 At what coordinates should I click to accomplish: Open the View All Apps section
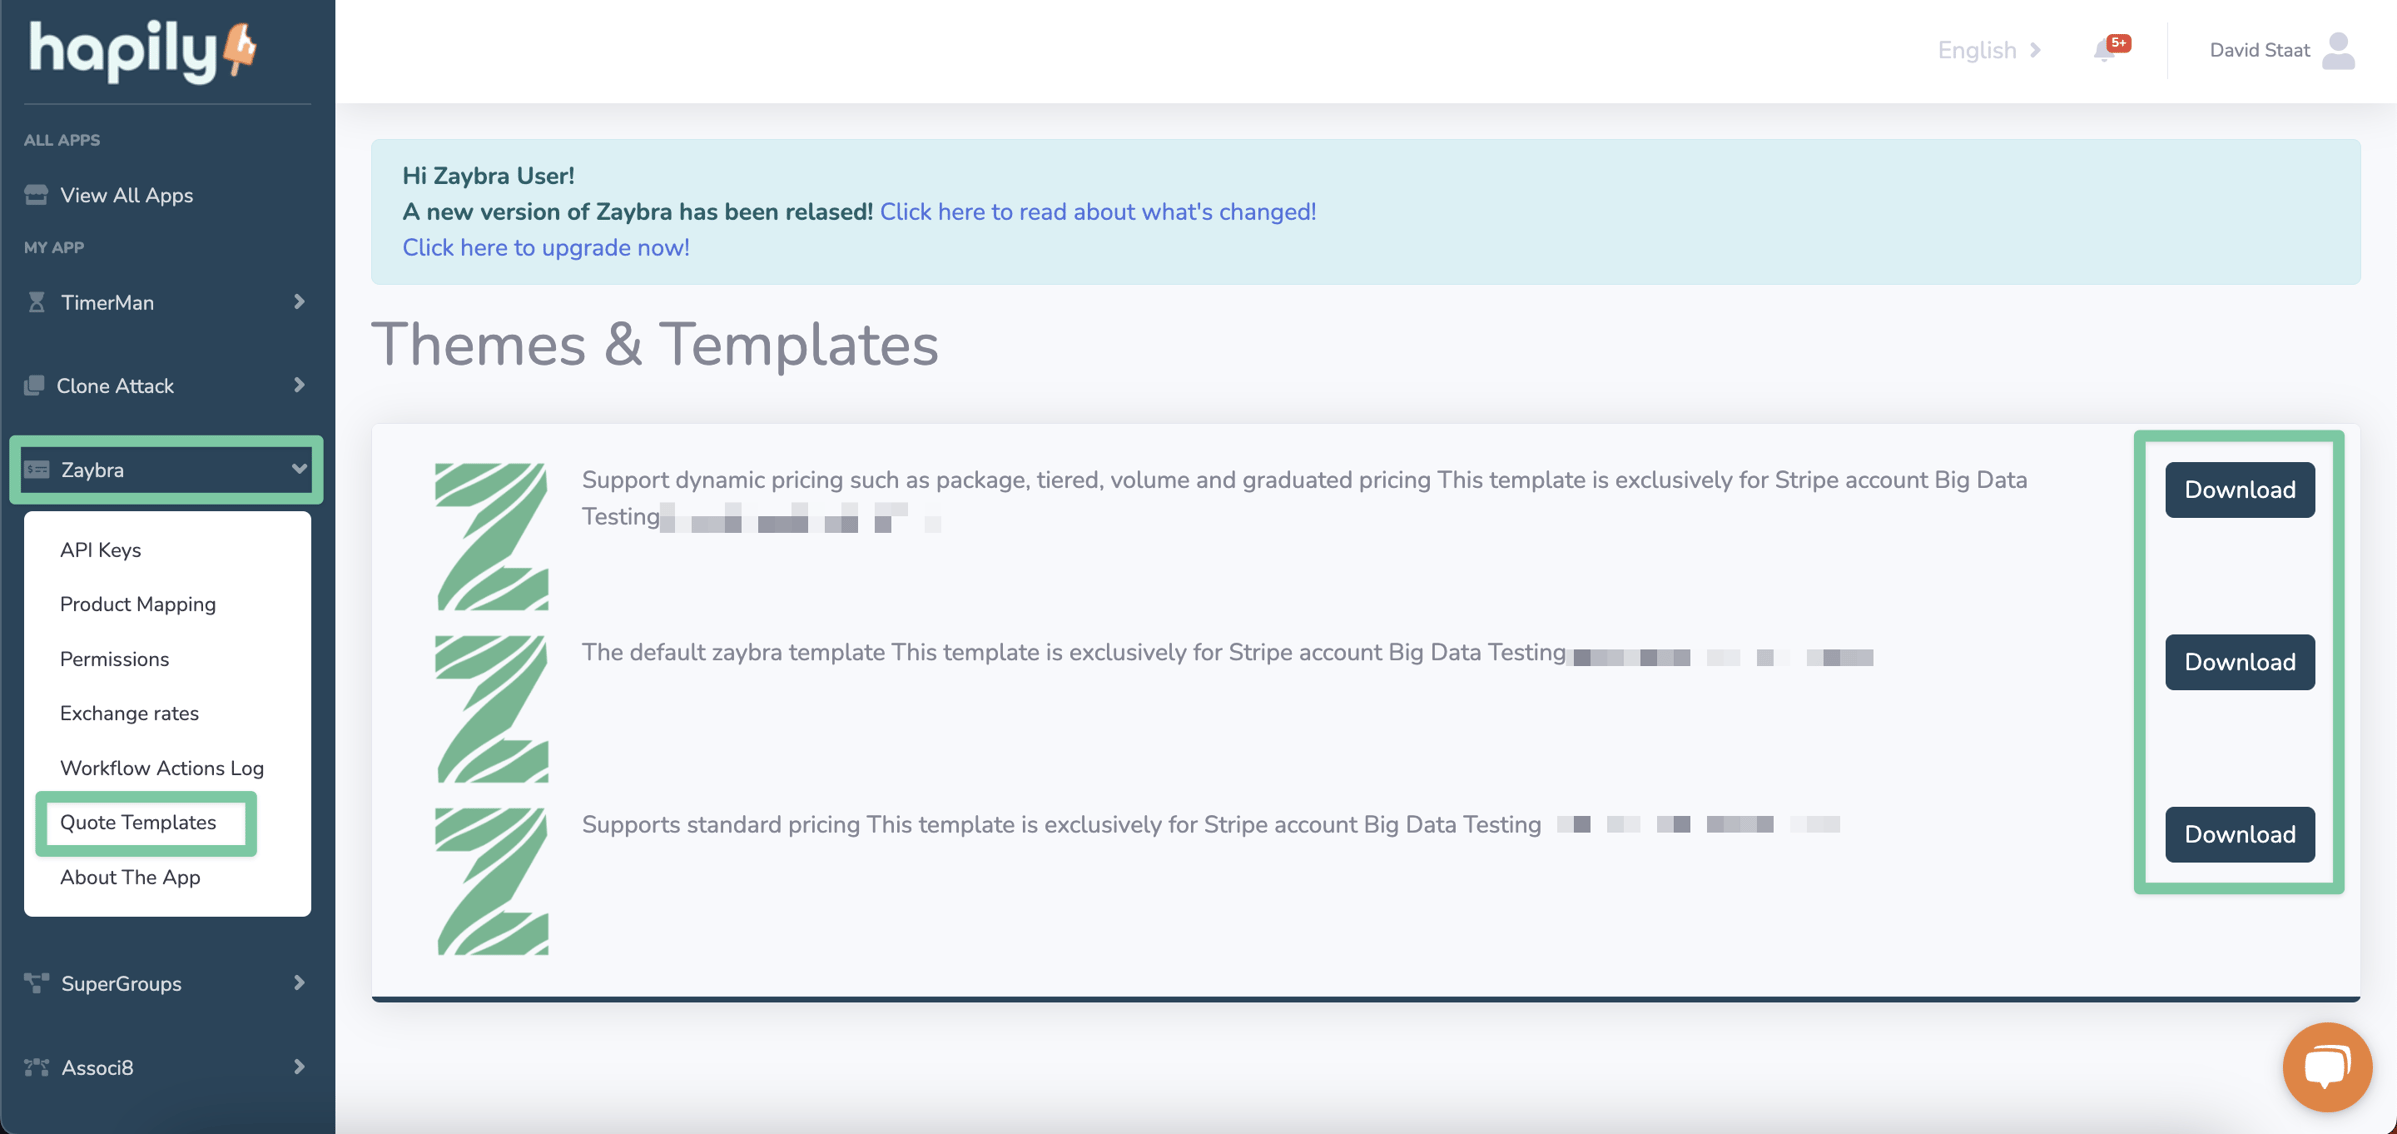127,194
